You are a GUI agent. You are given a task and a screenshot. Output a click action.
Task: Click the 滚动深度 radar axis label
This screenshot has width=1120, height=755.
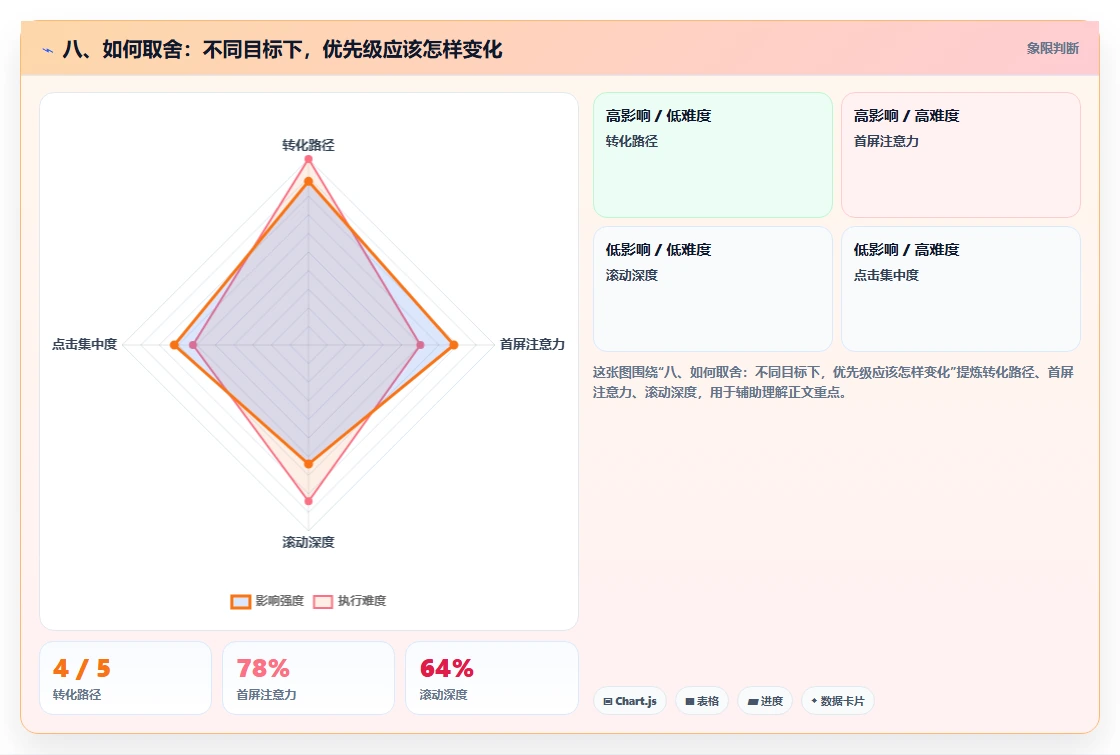coord(309,542)
